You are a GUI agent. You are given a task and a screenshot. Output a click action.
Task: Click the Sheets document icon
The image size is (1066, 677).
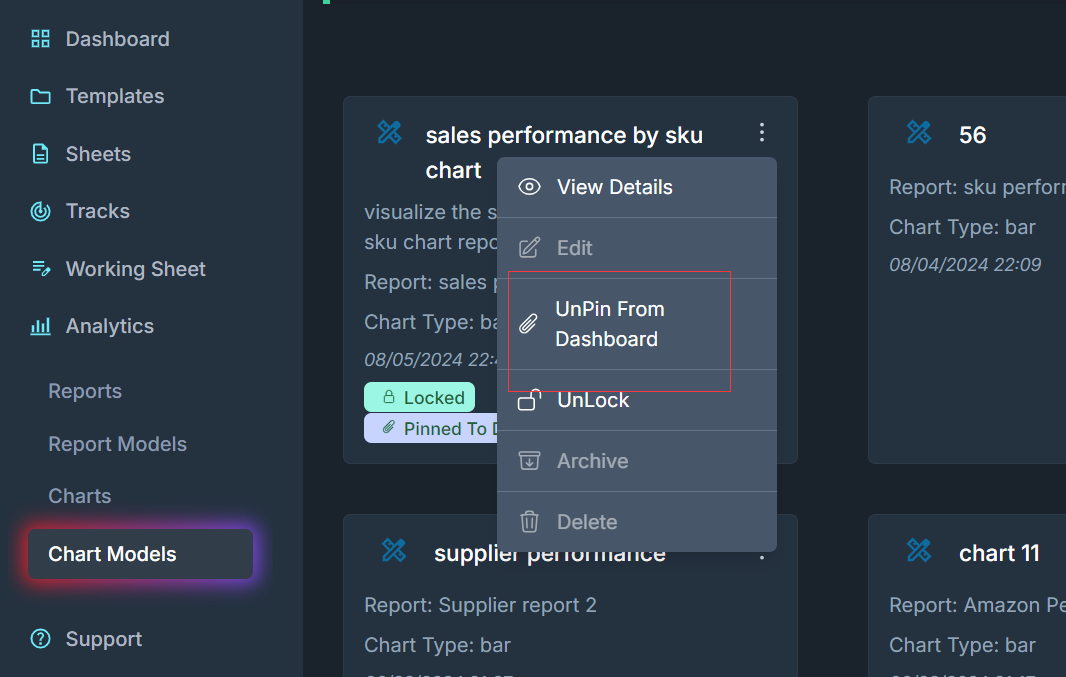[41, 154]
